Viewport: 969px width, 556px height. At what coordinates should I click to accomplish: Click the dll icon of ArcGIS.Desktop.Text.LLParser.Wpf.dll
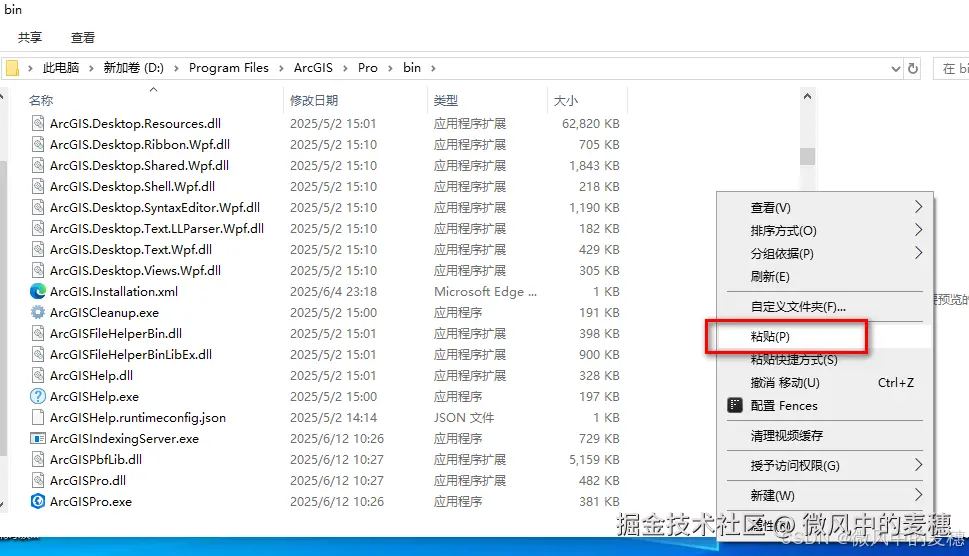(x=38, y=228)
